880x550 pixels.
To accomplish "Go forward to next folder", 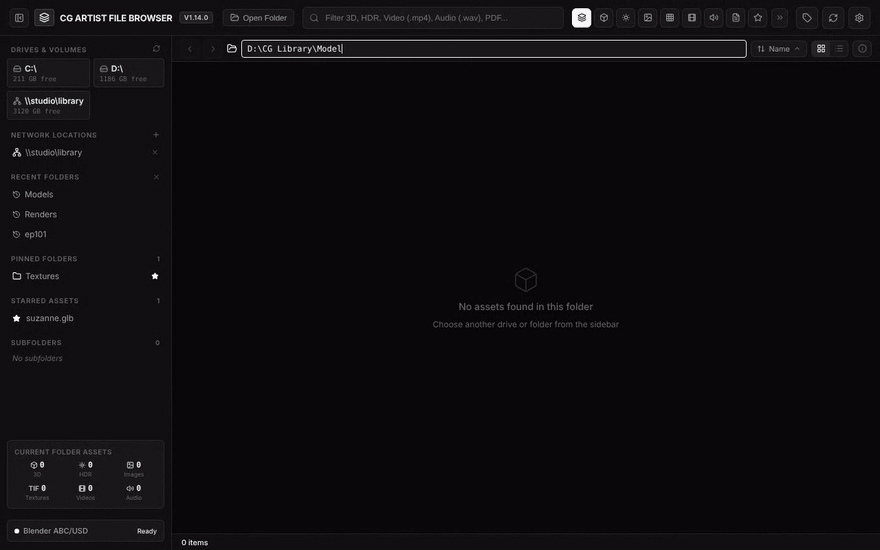I will (x=213, y=49).
